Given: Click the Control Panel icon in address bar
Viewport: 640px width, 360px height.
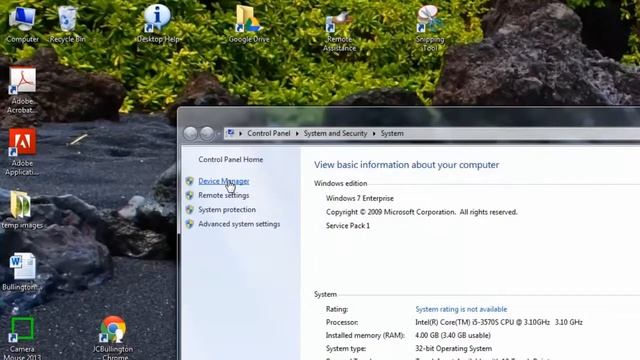Looking at the screenshot, I should (230, 133).
